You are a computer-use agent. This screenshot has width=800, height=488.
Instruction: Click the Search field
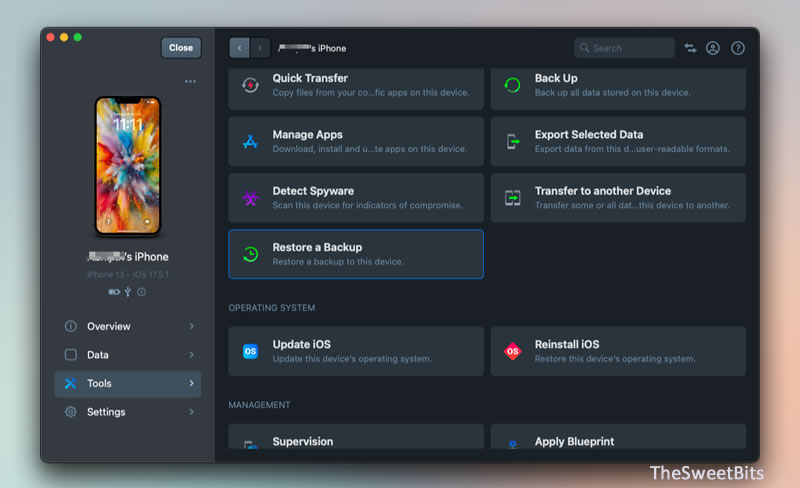coord(624,48)
